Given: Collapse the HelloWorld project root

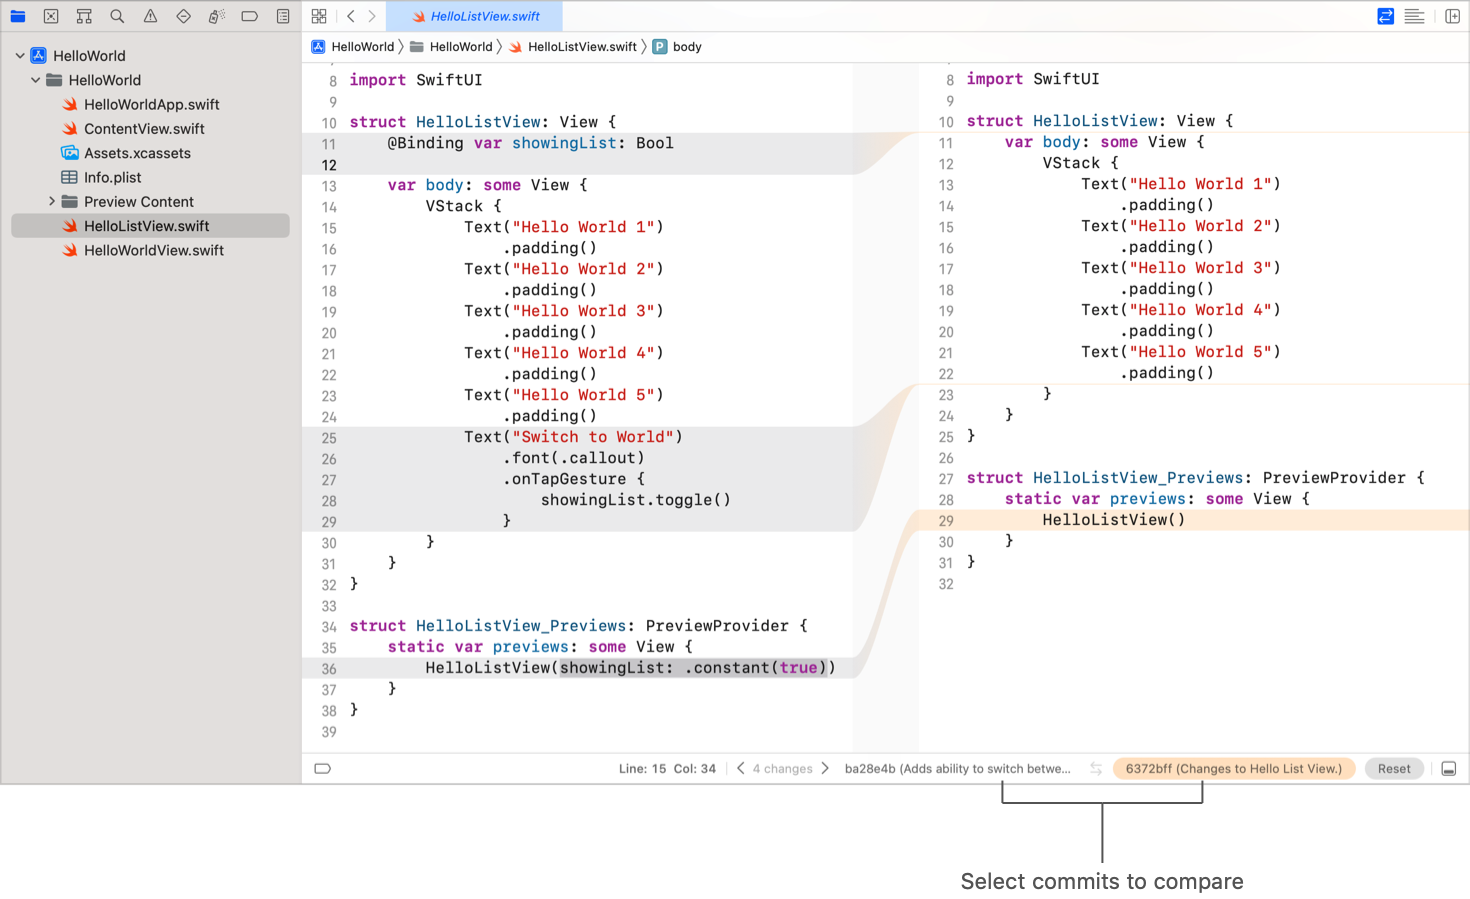Looking at the screenshot, I should pos(20,56).
